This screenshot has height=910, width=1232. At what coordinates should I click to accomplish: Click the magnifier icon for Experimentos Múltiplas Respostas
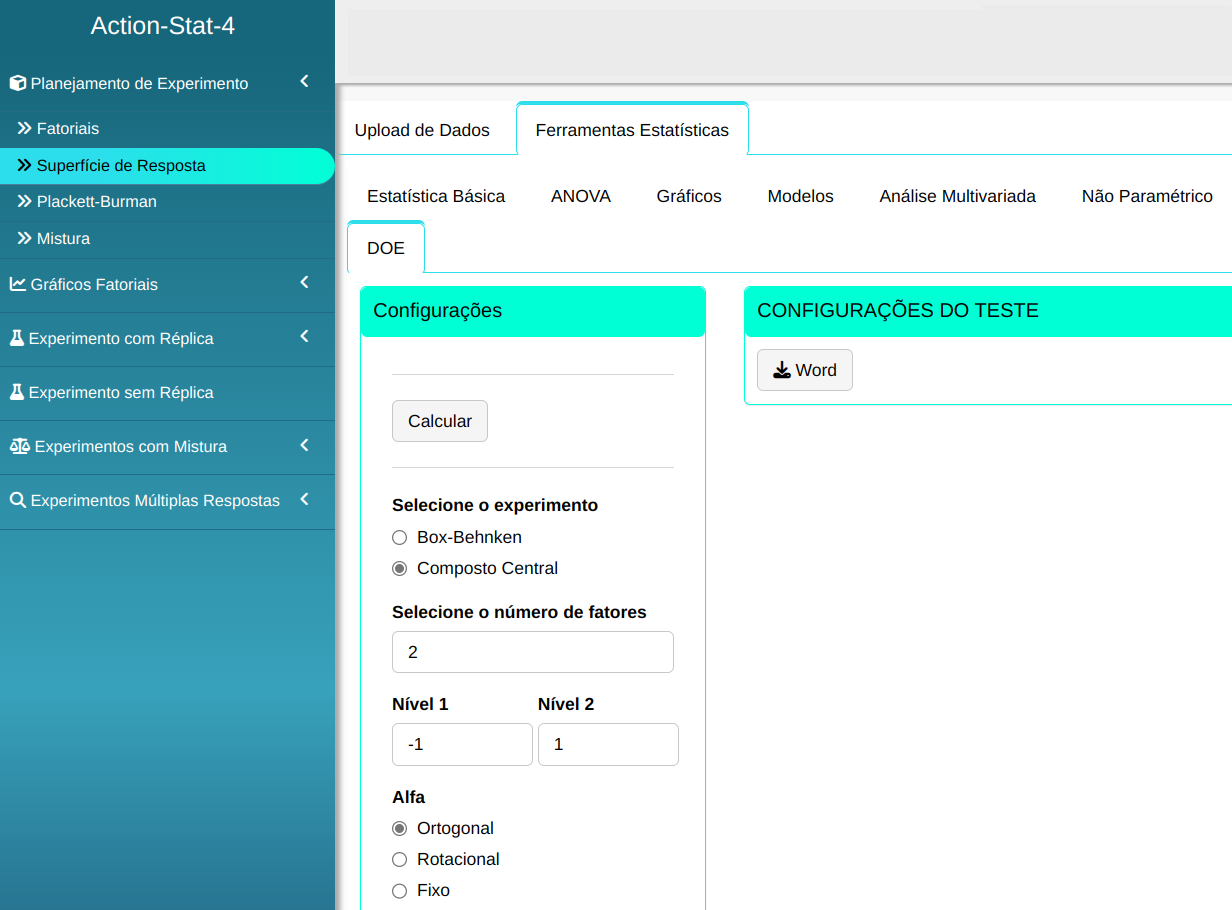[18, 500]
